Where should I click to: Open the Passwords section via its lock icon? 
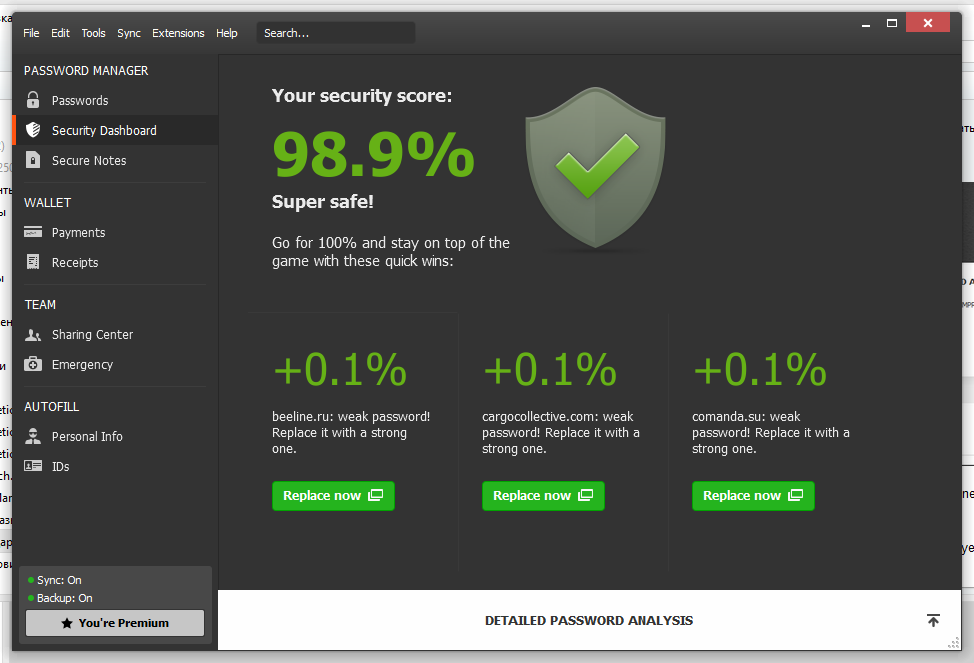(34, 100)
